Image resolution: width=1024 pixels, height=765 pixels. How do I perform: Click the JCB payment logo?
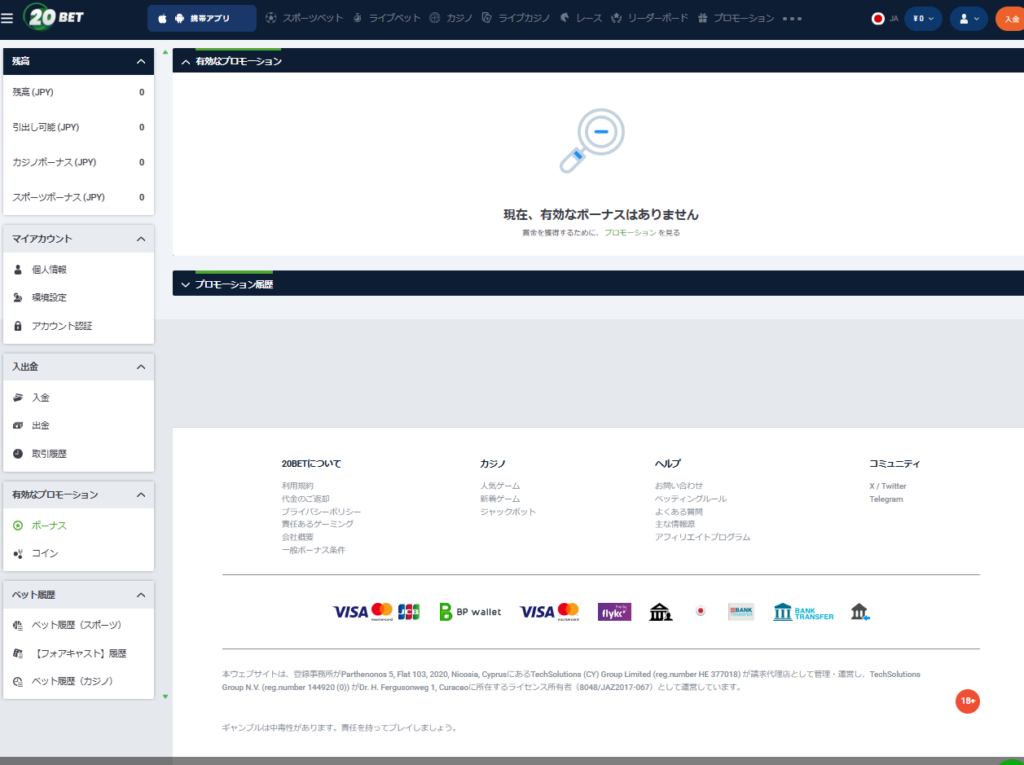[x=409, y=612]
